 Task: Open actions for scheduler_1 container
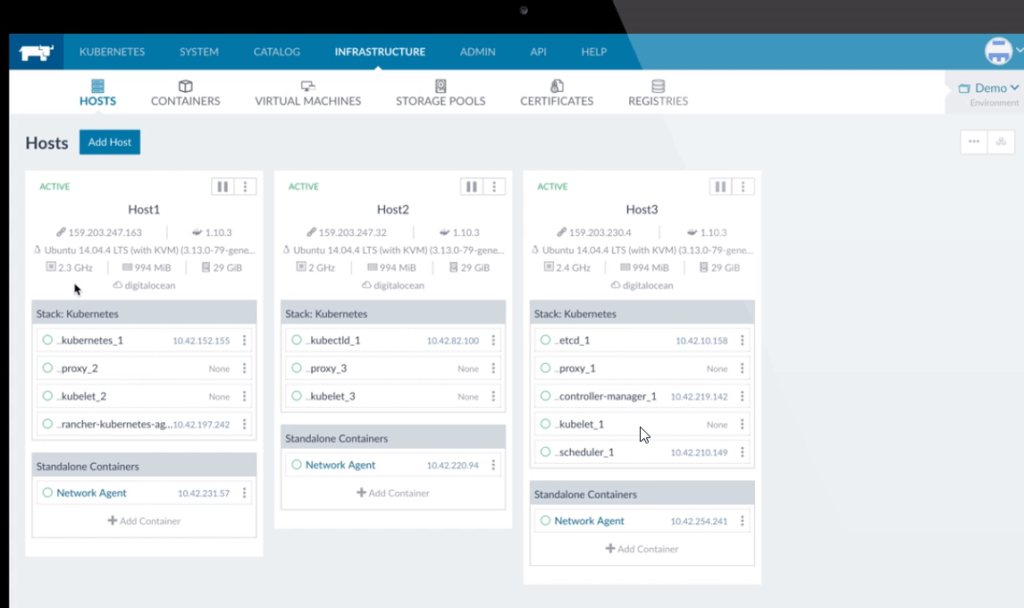coord(742,452)
